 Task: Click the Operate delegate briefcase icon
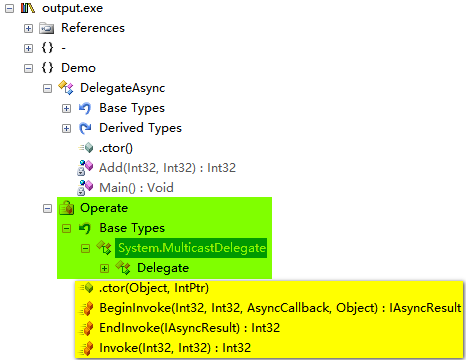[66, 208]
